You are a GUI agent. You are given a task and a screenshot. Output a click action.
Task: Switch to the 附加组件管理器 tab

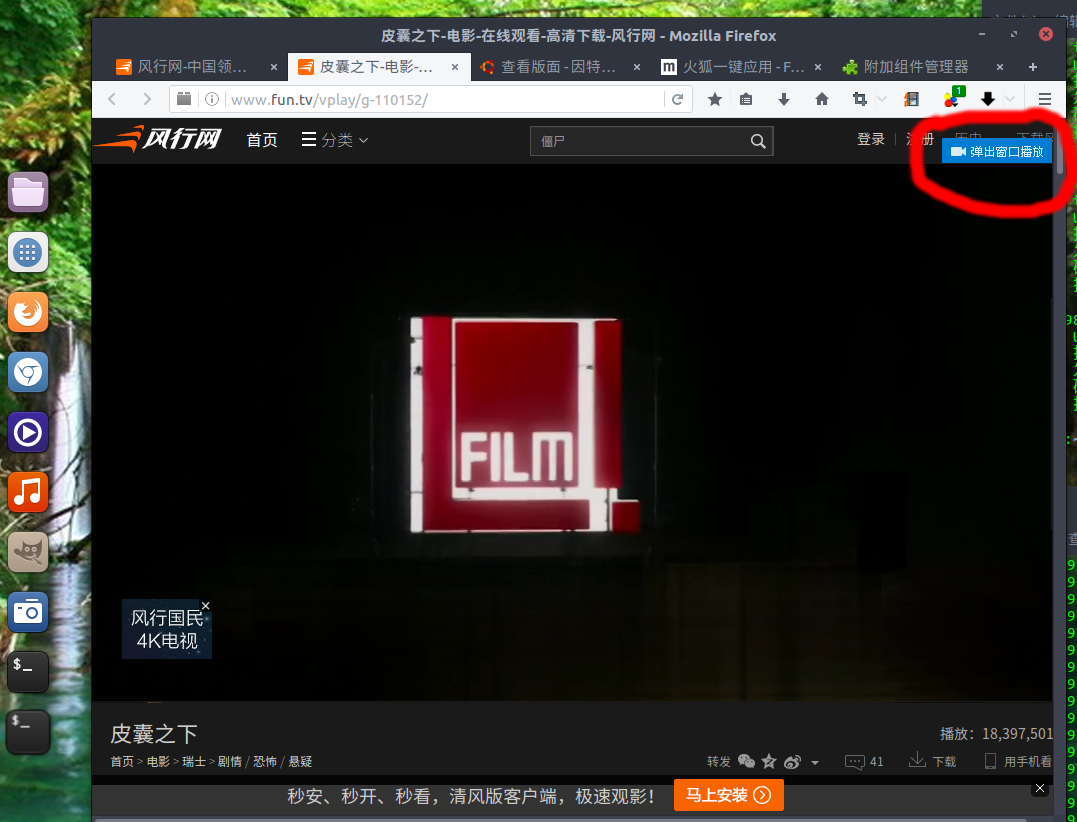pyautogui.click(x=924, y=67)
